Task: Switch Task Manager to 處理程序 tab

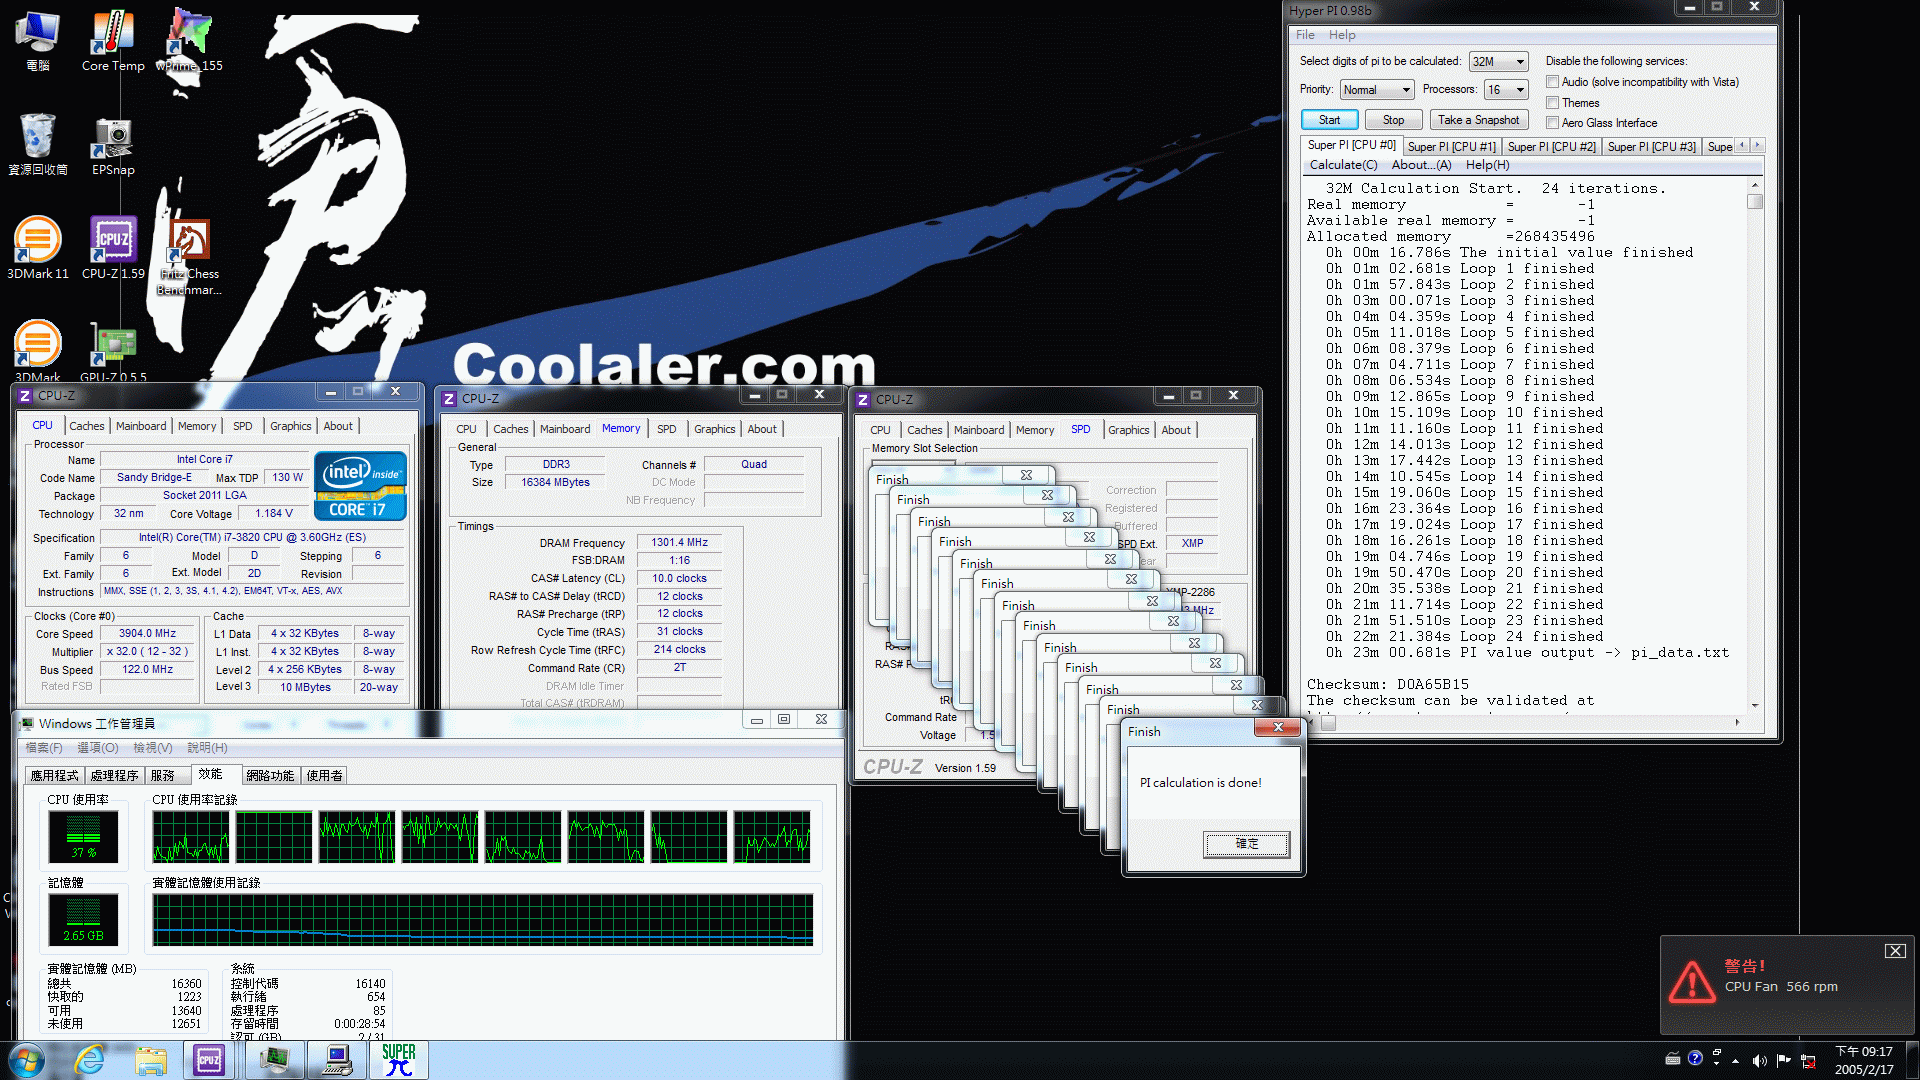Action: (114, 776)
